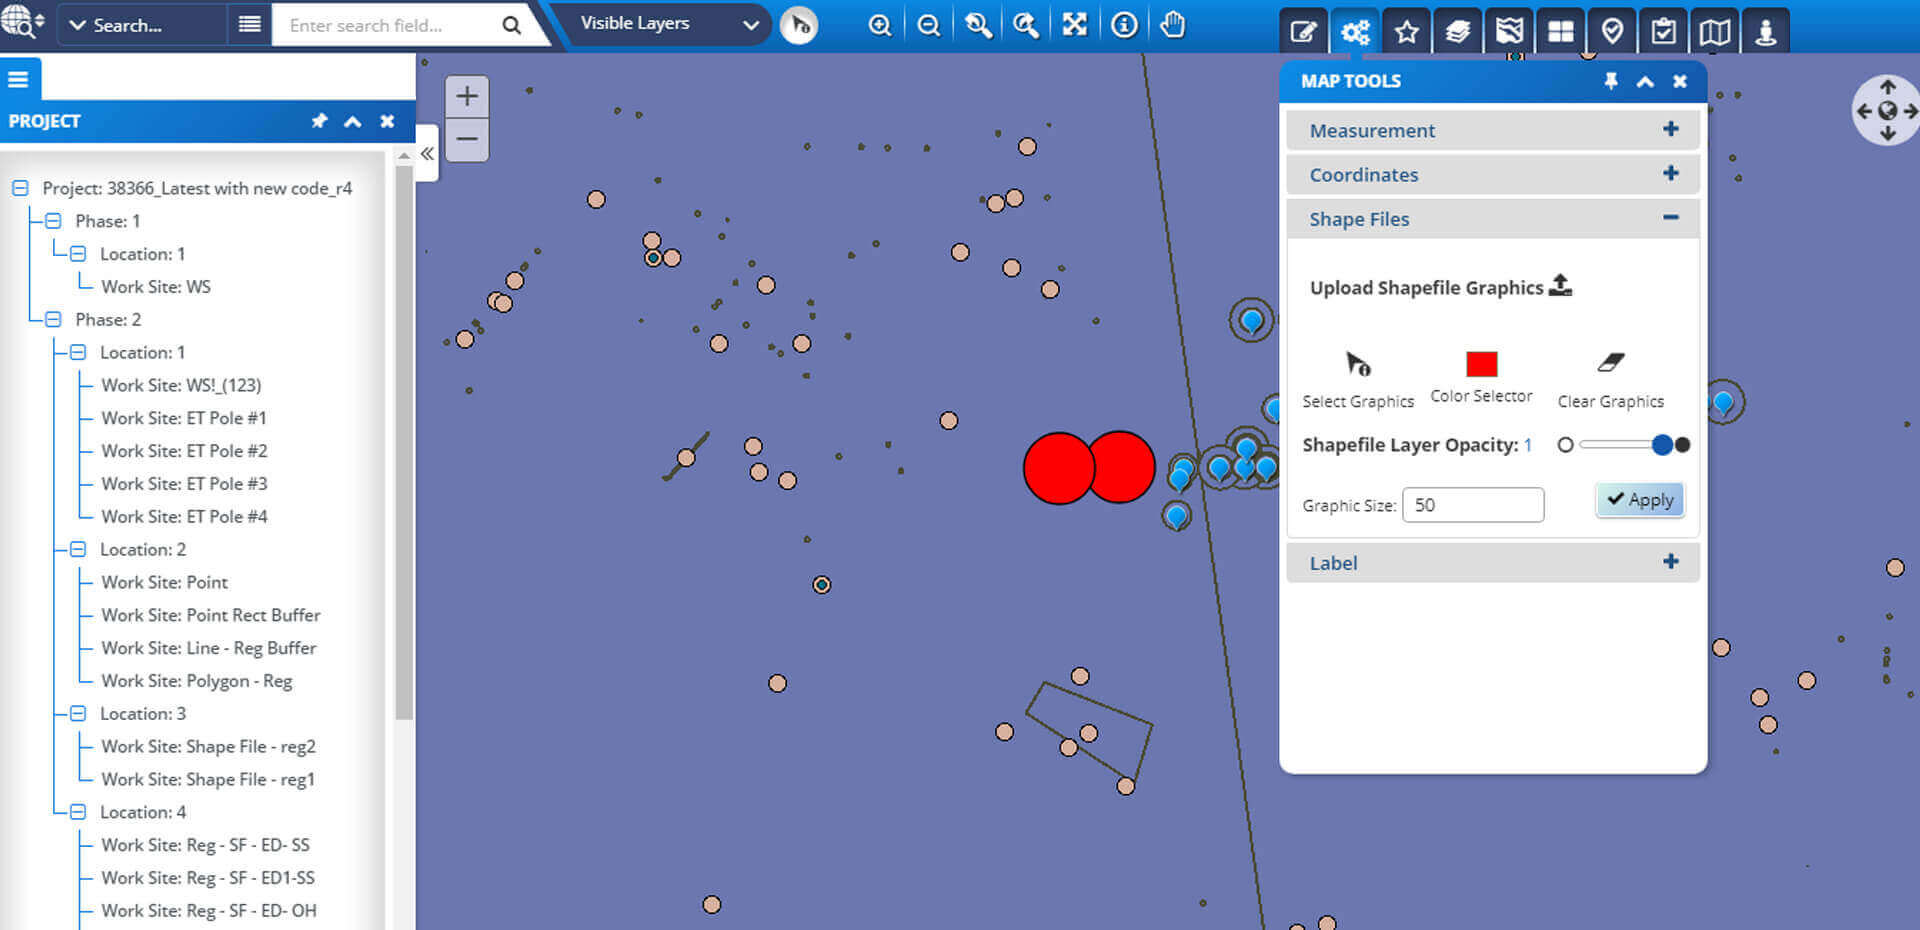Open the grid tiles tab
The height and width of the screenshot is (930, 1920).
pyautogui.click(x=1561, y=31)
